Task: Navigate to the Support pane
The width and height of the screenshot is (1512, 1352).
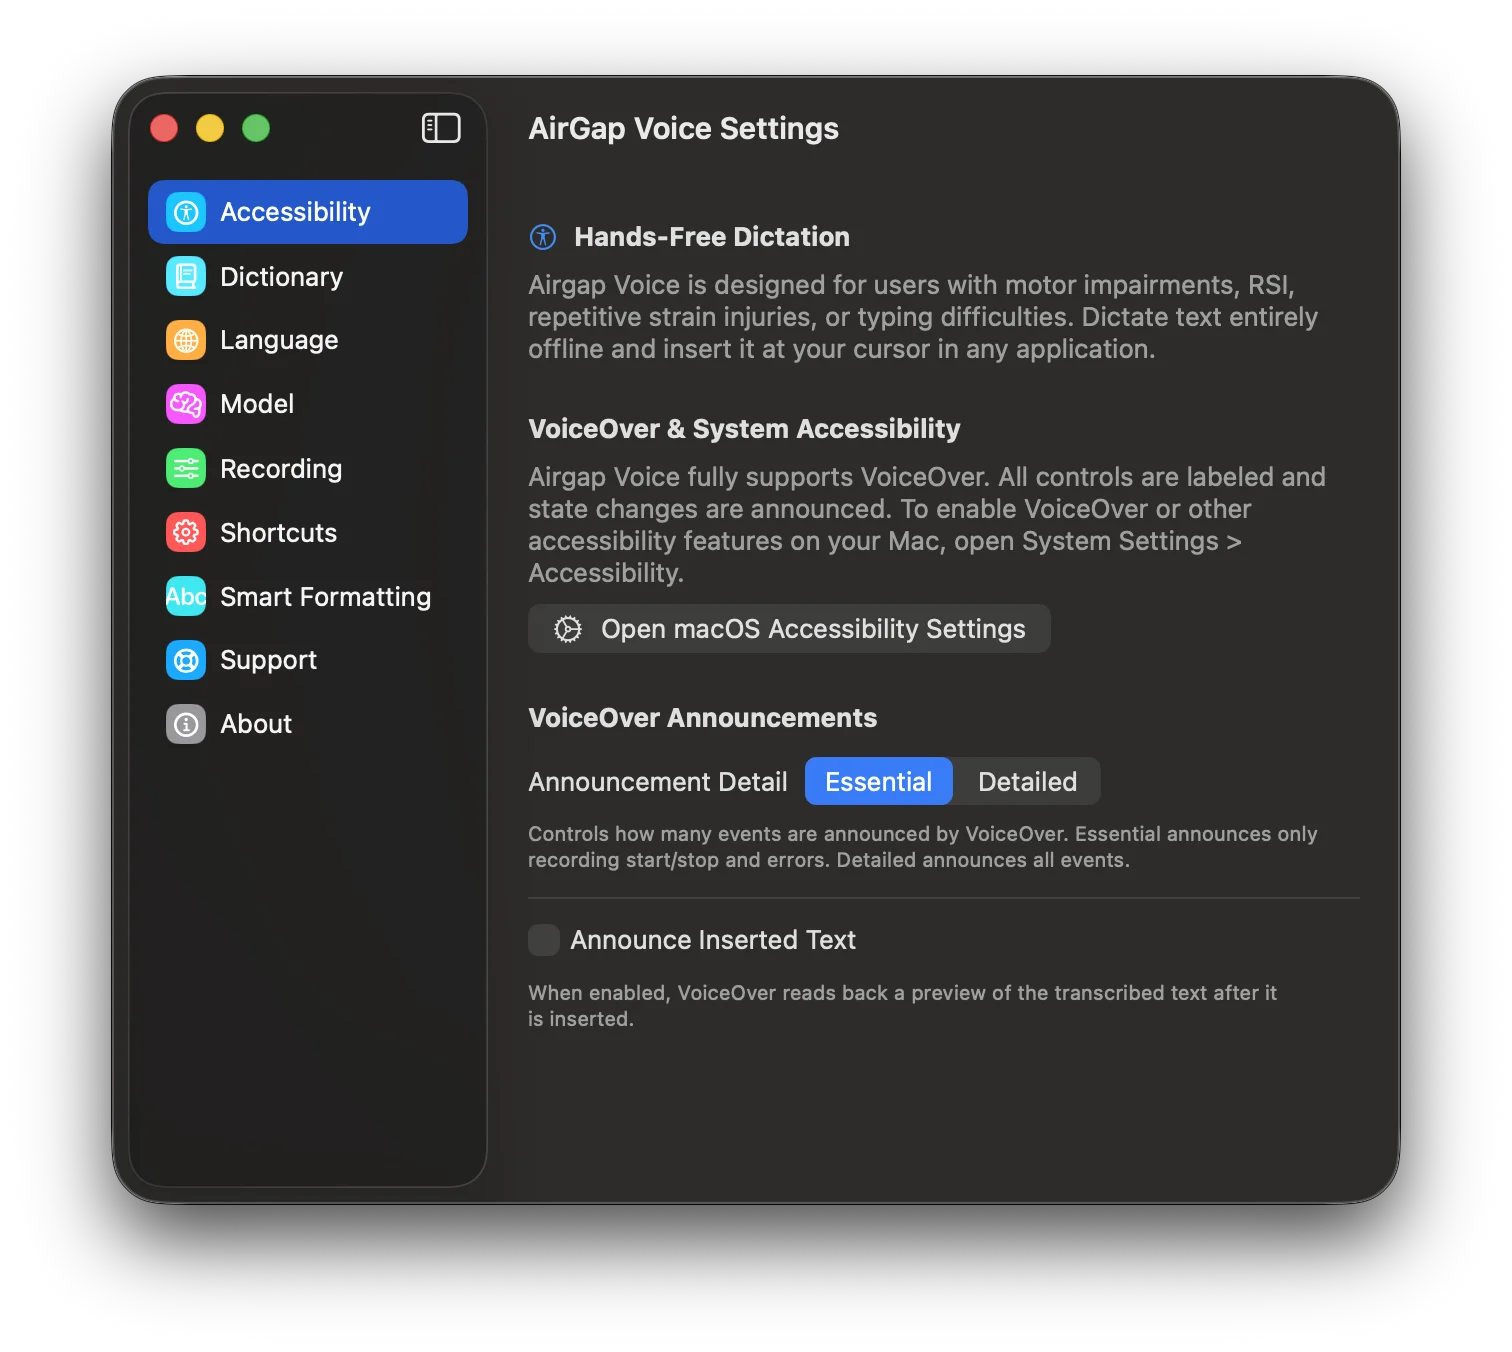Action: click(308, 660)
